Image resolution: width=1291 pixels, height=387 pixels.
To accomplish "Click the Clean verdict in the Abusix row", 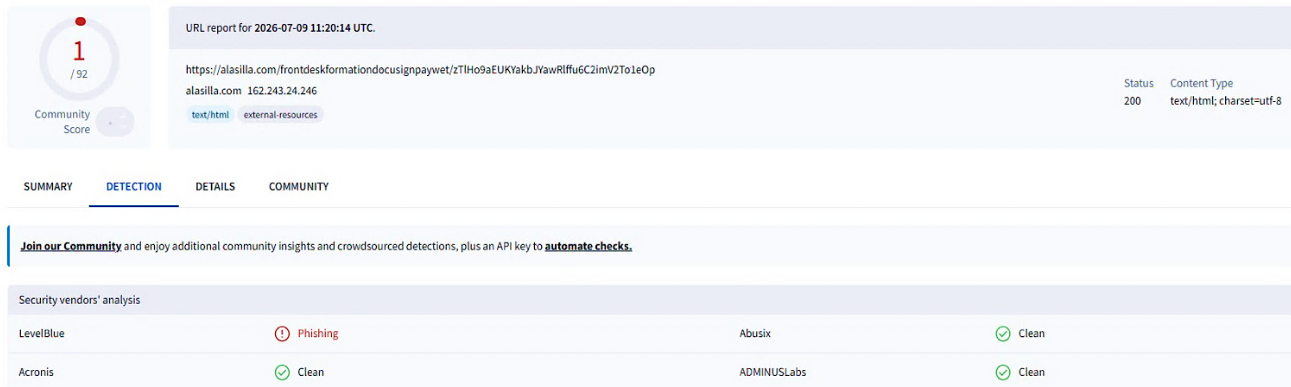I will pos(1031,334).
